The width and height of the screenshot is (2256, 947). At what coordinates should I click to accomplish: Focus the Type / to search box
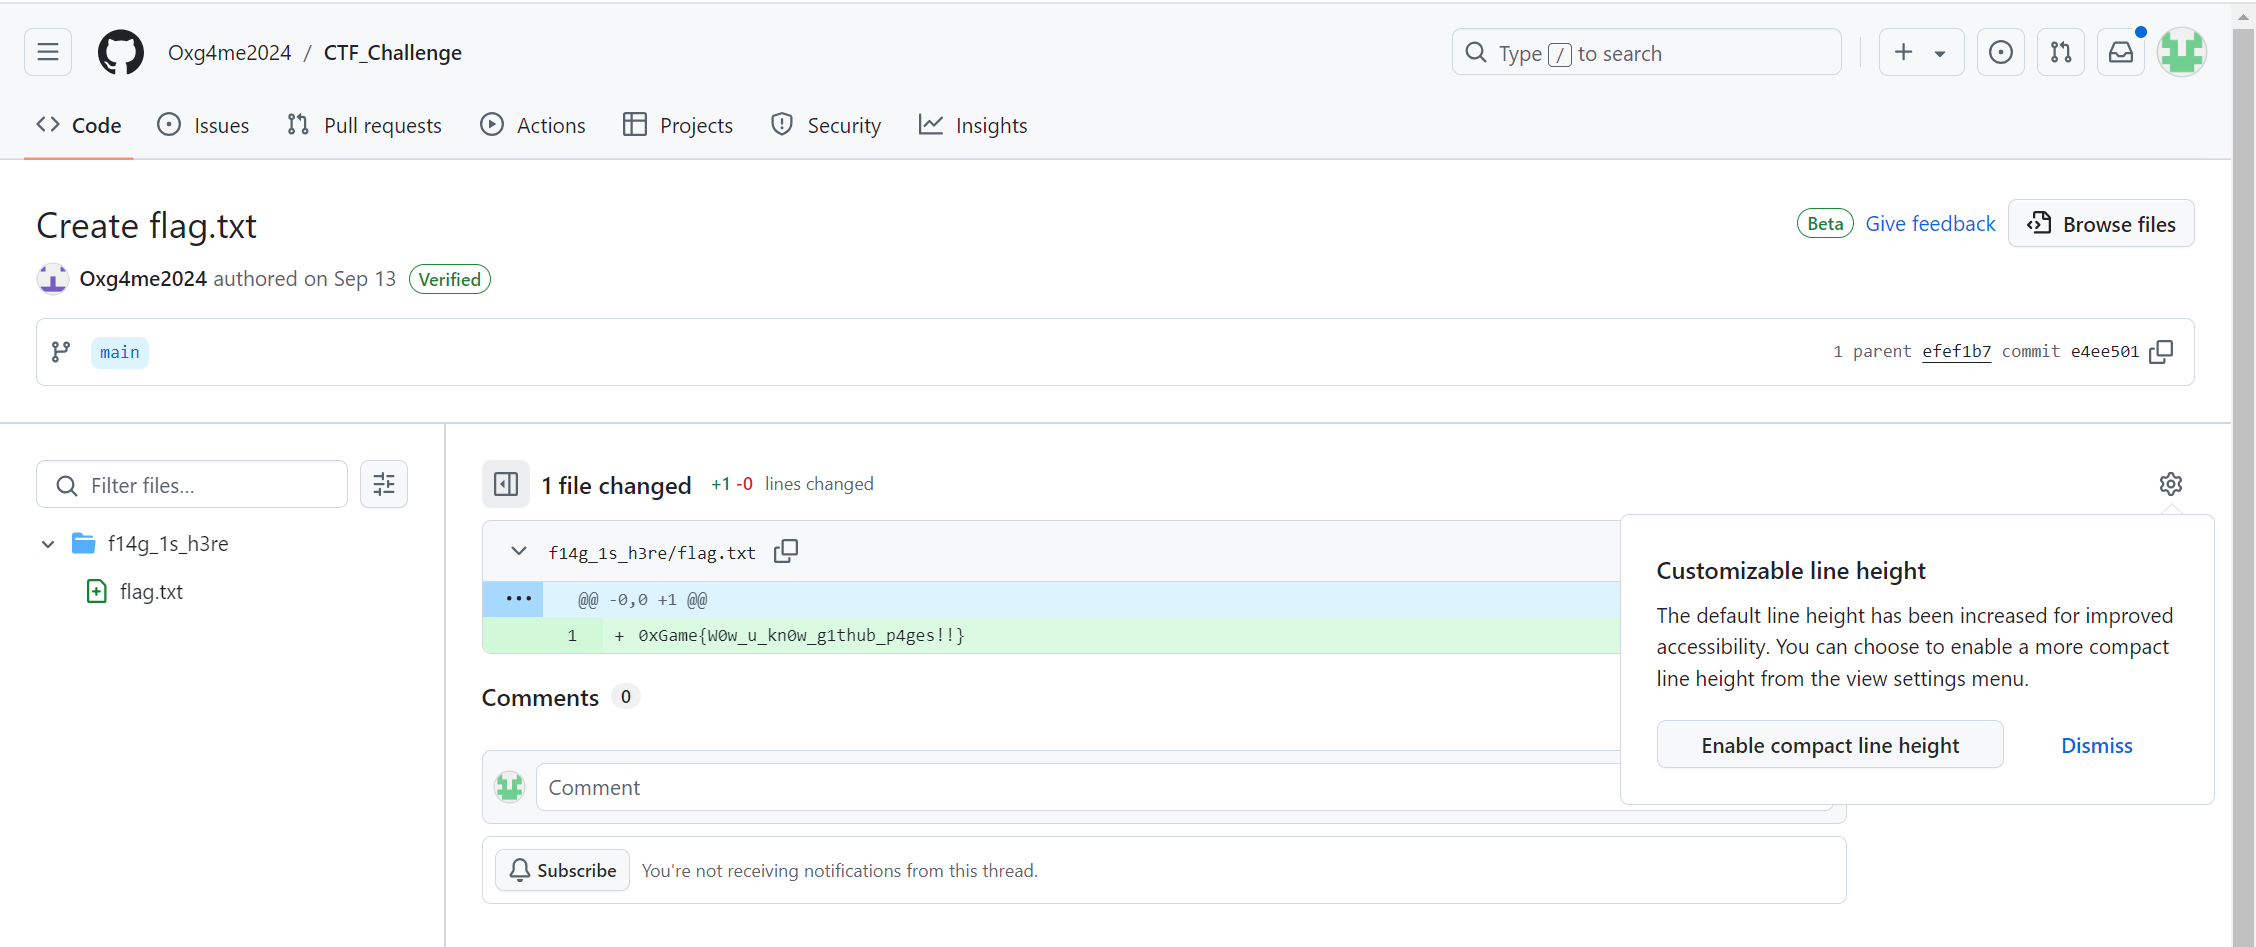(1646, 52)
